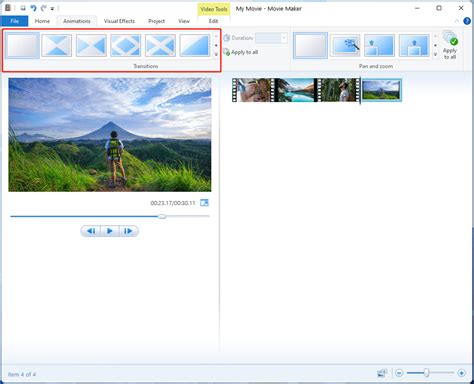Apply the diamond shaped transition
Viewport: 474px width, 384px height.
point(126,45)
